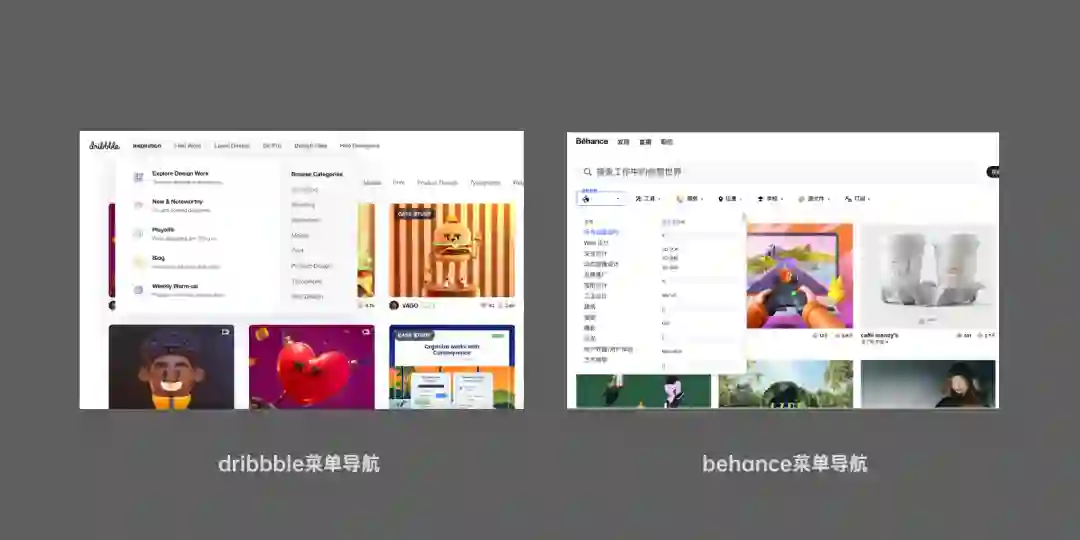Select the Product Design filter tab
1080x540 pixels.
click(437, 183)
